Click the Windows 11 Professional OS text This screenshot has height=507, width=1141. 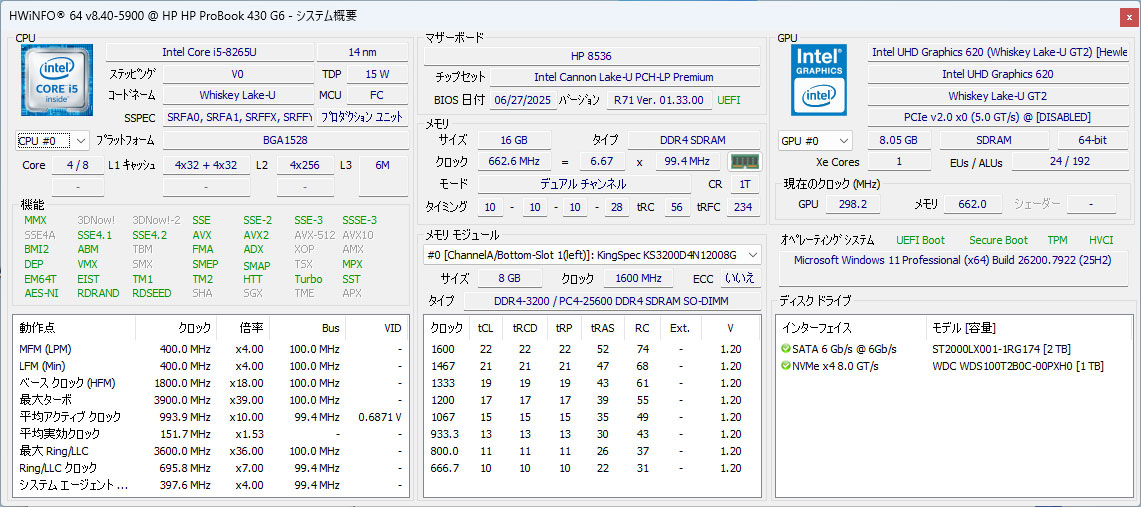952,260
